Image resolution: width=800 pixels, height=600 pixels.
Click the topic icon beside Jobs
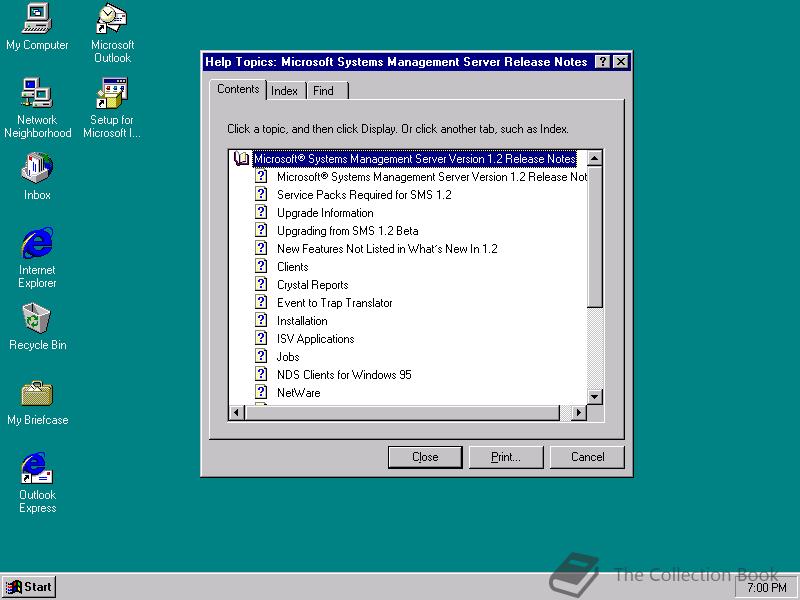coord(261,356)
